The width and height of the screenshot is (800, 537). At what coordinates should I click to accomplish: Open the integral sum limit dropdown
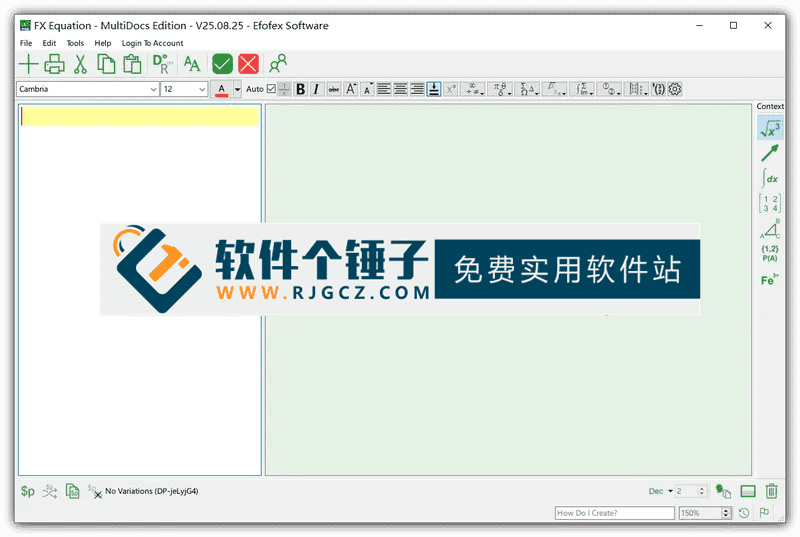tap(582, 89)
